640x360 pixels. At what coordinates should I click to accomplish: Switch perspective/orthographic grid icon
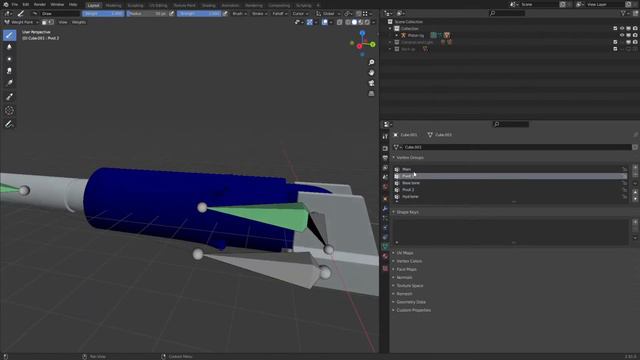pyautogui.click(x=371, y=94)
